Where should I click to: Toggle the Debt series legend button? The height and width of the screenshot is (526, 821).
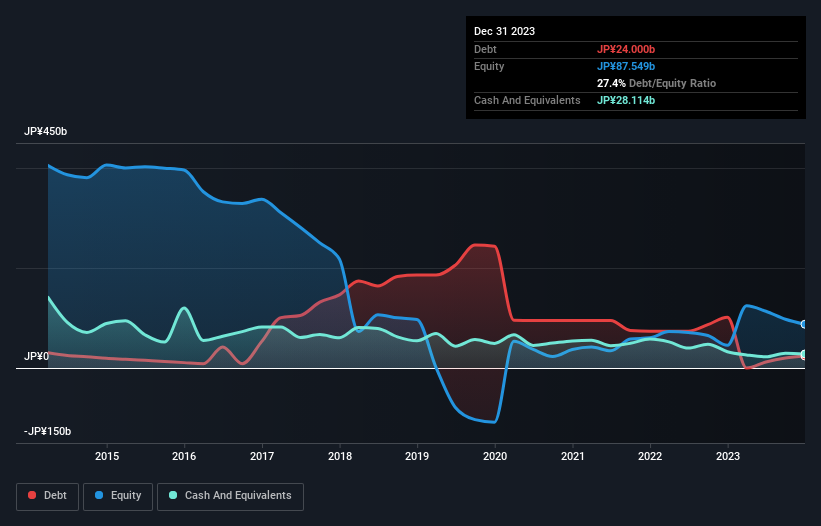(x=47, y=496)
